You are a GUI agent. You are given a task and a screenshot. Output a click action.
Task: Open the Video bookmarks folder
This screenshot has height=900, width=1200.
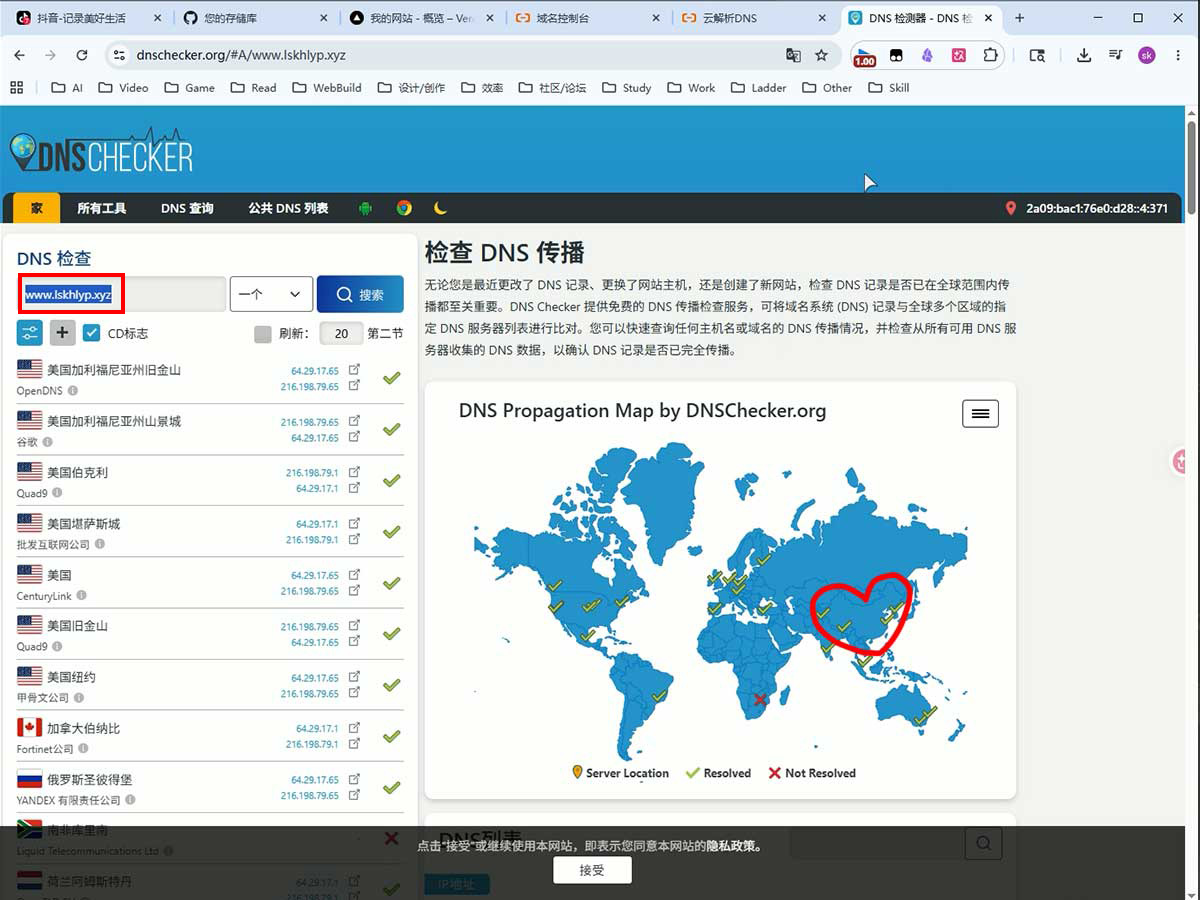click(x=124, y=88)
